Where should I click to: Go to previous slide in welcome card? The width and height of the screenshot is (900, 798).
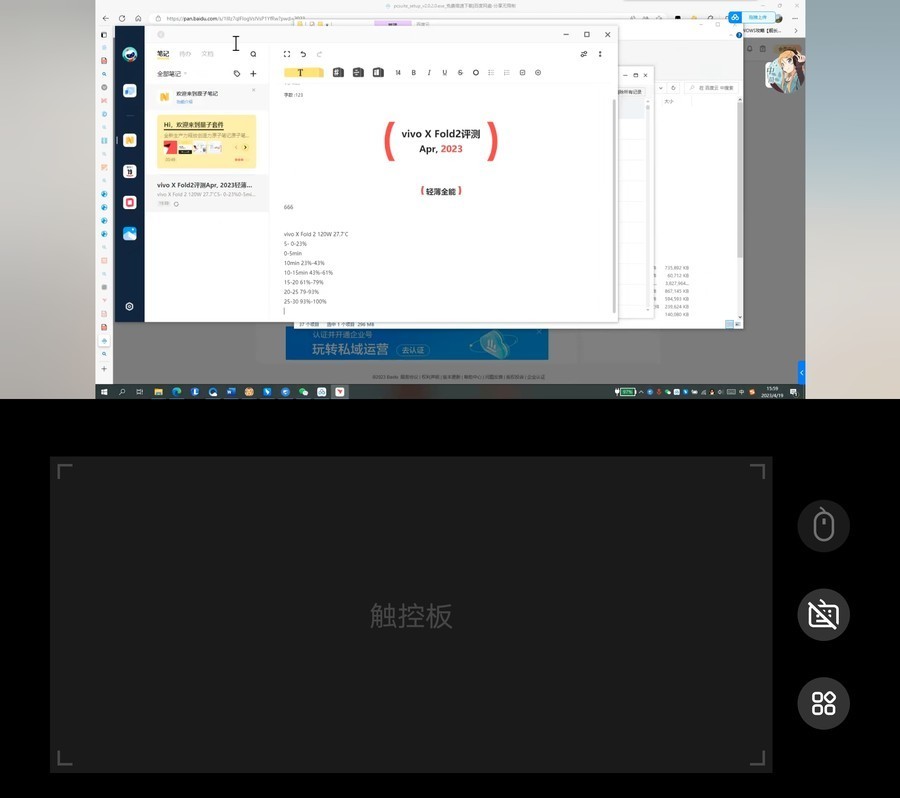click(236, 148)
